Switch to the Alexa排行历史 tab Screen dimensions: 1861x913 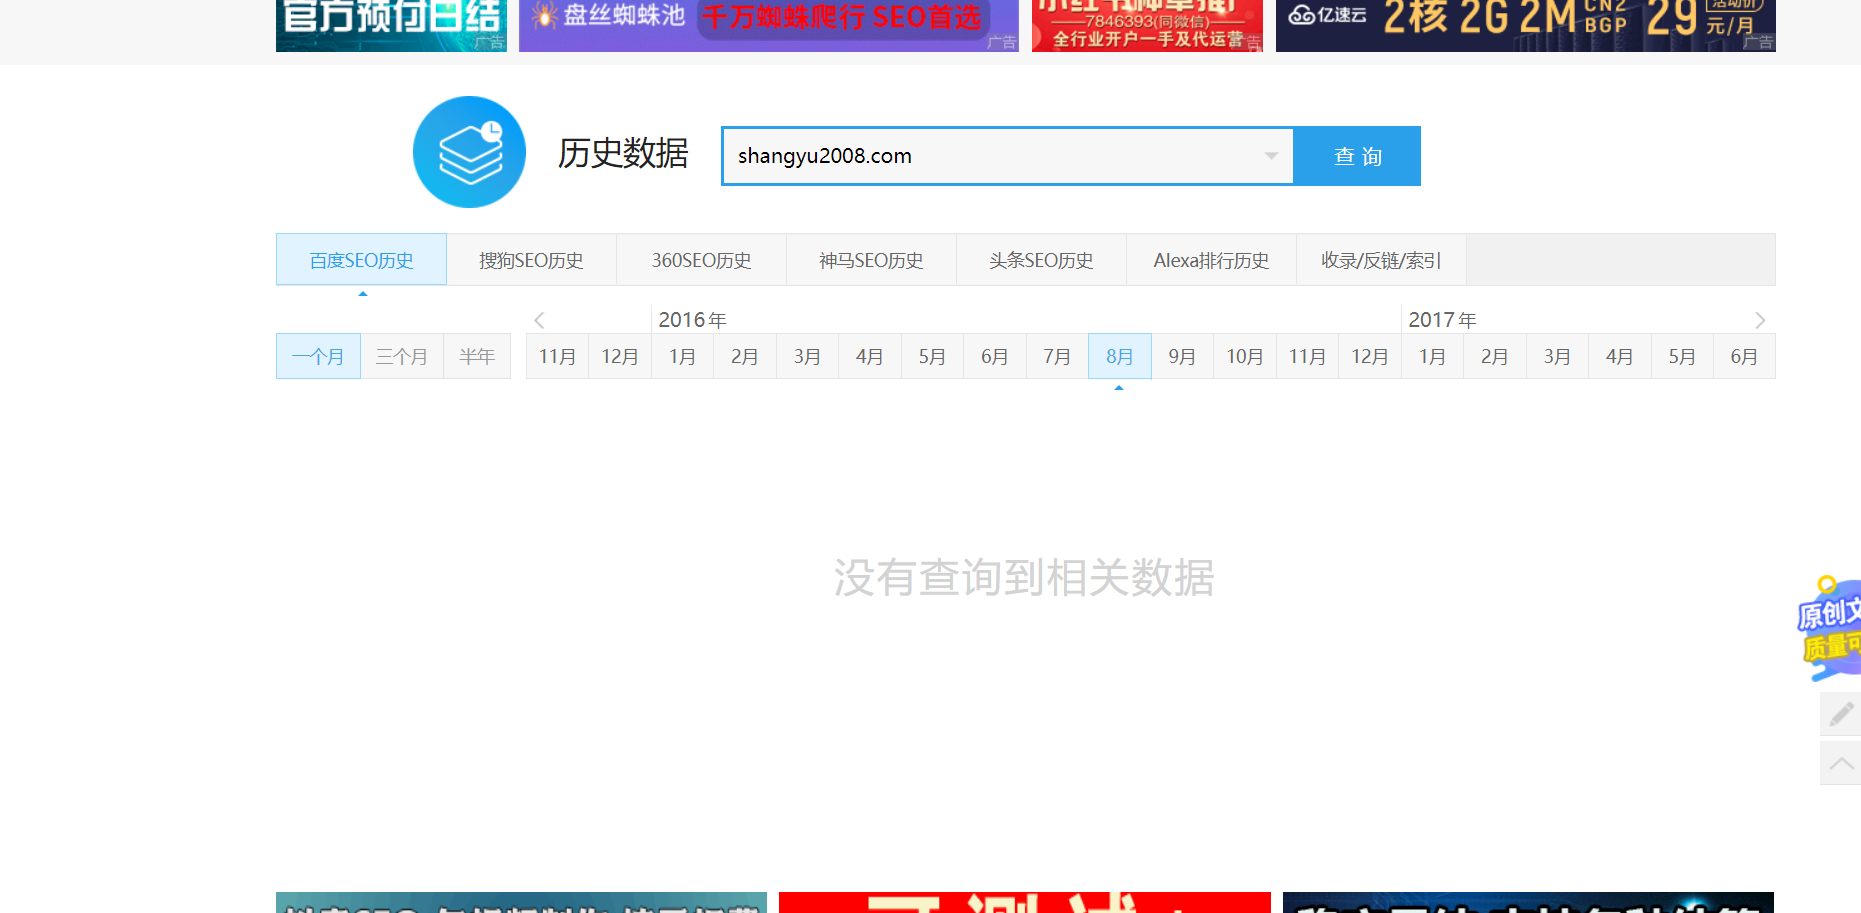click(x=1211, y=259)
